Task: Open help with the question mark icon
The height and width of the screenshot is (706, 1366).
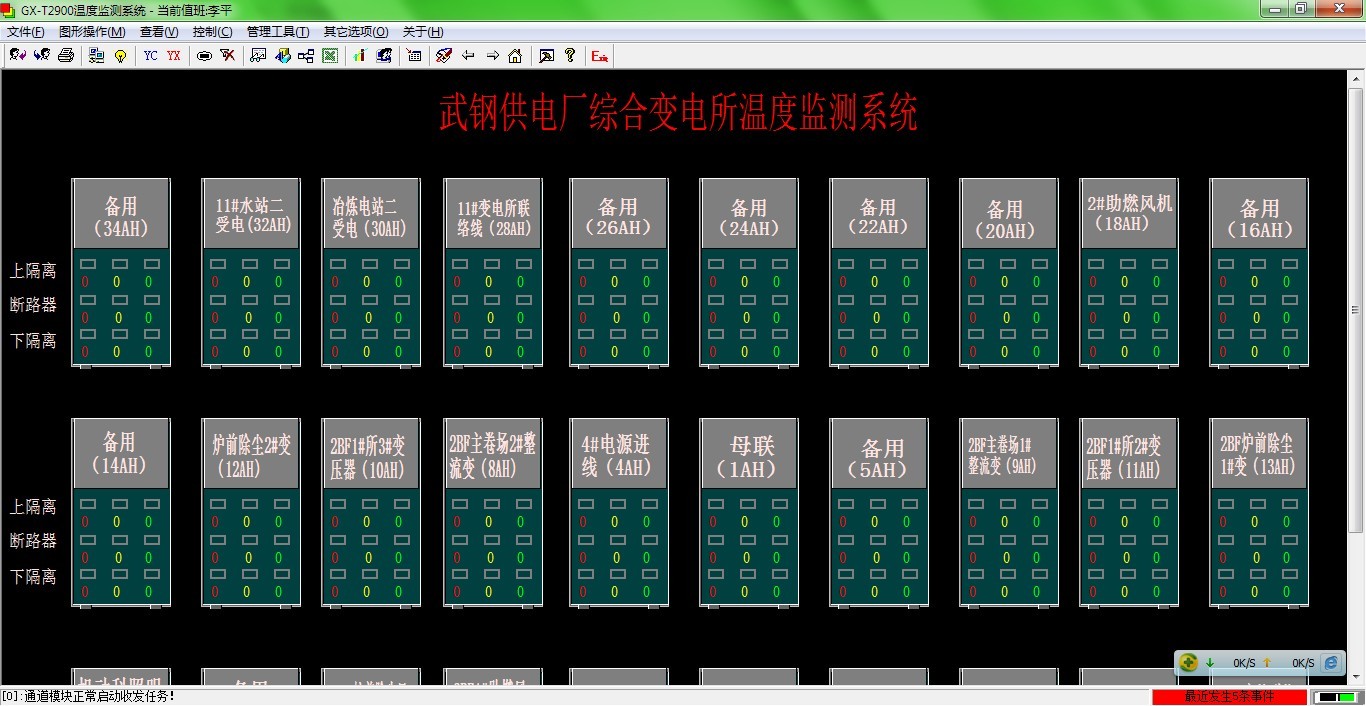Action: pyautogui.click(x=570, y=55)
